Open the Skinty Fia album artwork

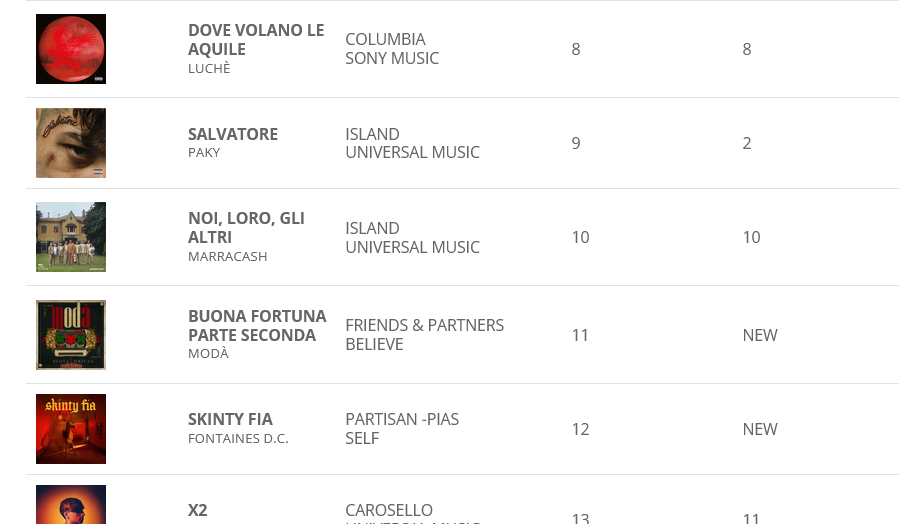pyautogui.click(x=71, y=429)
